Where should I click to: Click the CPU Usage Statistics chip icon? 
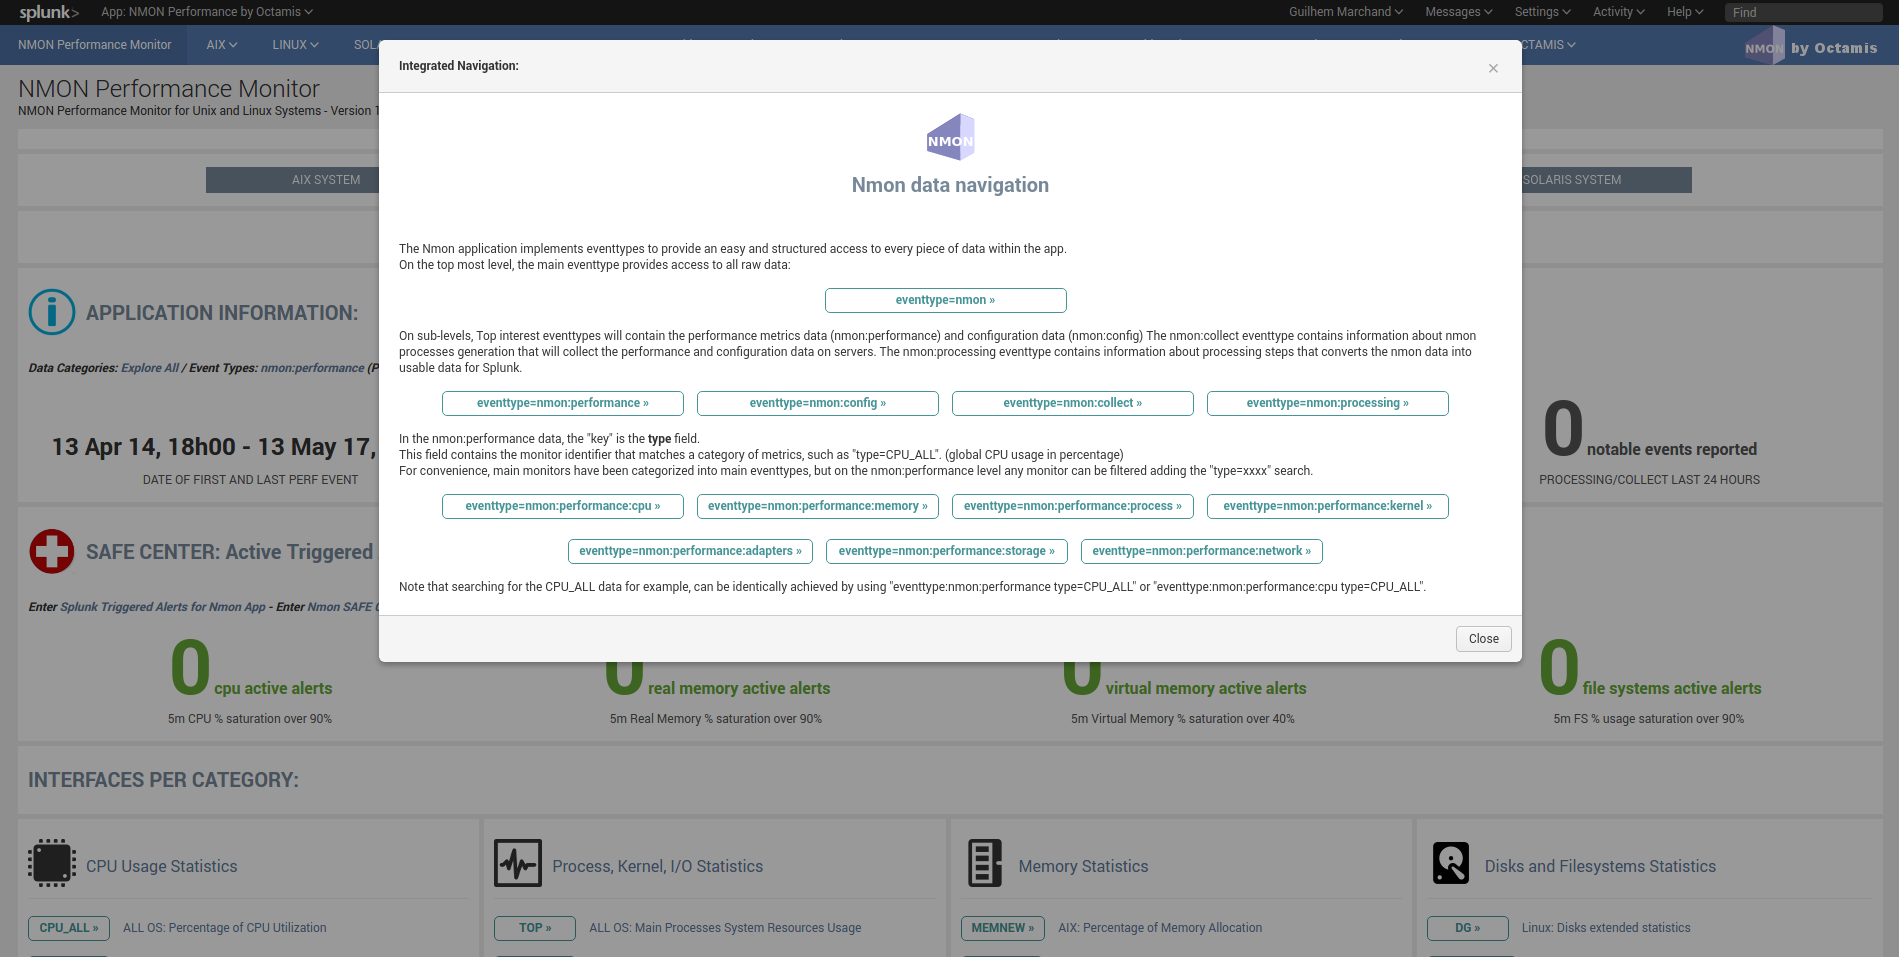52,863
